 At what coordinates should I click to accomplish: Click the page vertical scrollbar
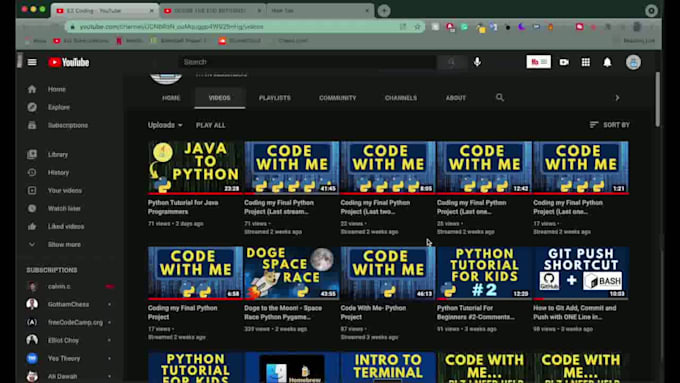[x=657, y=100]
